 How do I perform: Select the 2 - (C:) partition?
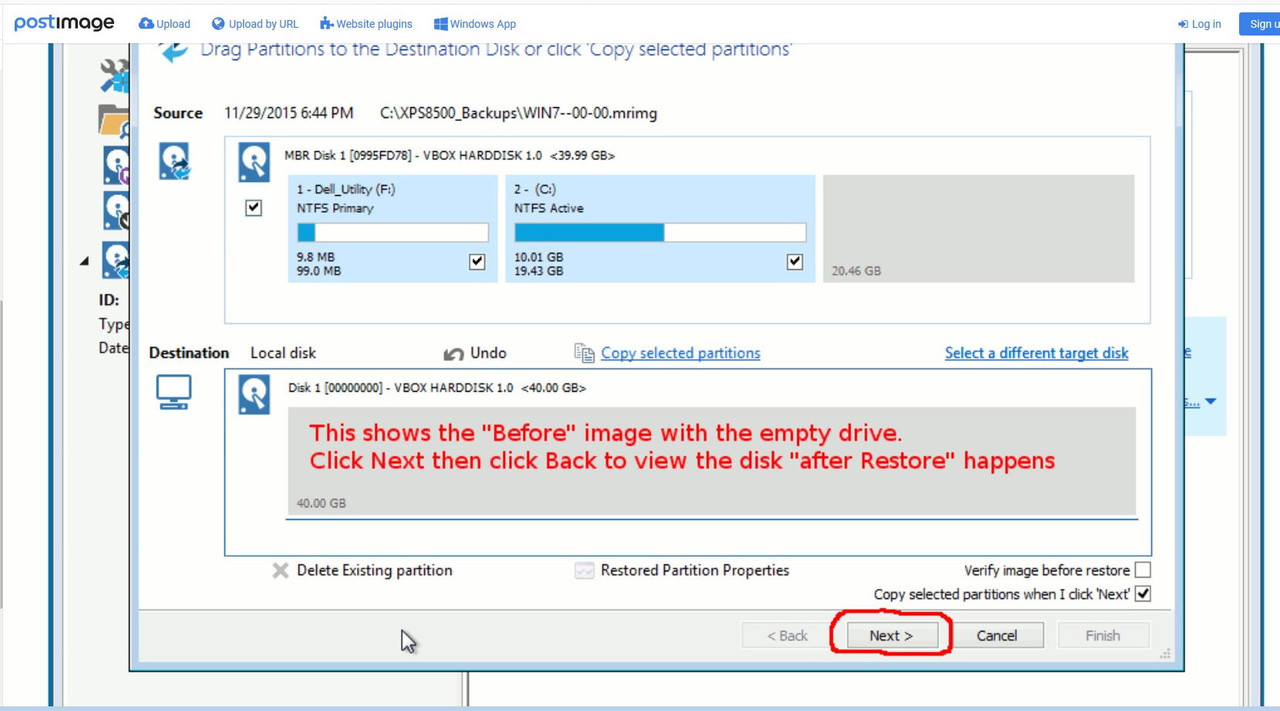tap(661, 228)
